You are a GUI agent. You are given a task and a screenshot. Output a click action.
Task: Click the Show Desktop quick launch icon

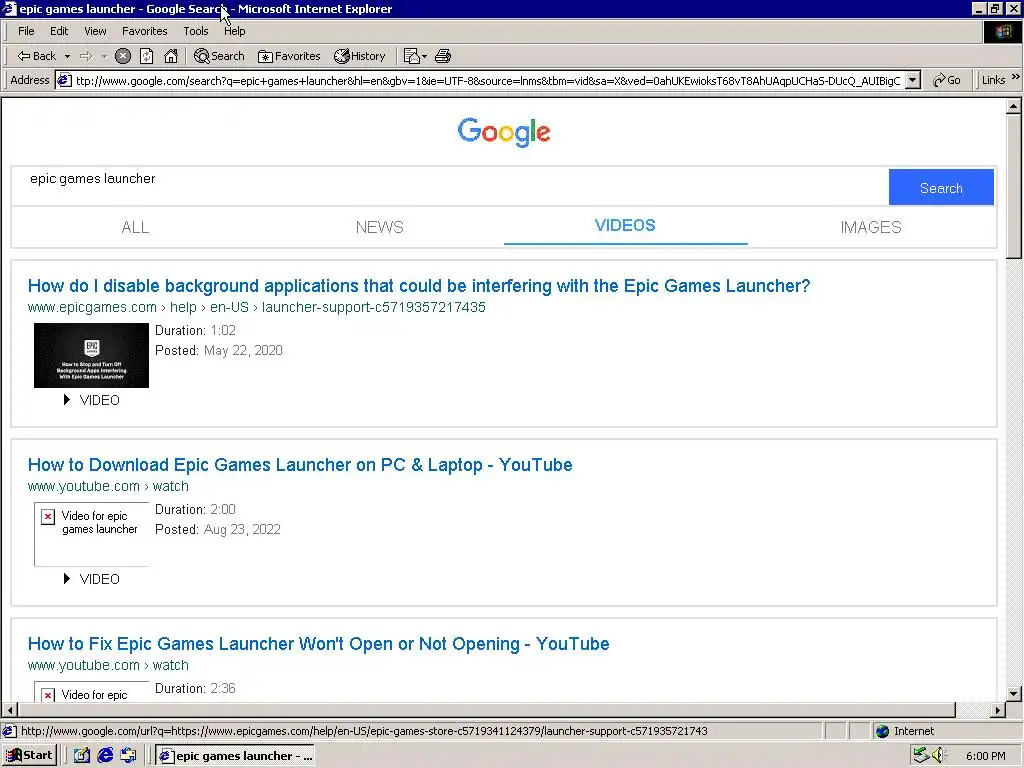pos(81,756)
